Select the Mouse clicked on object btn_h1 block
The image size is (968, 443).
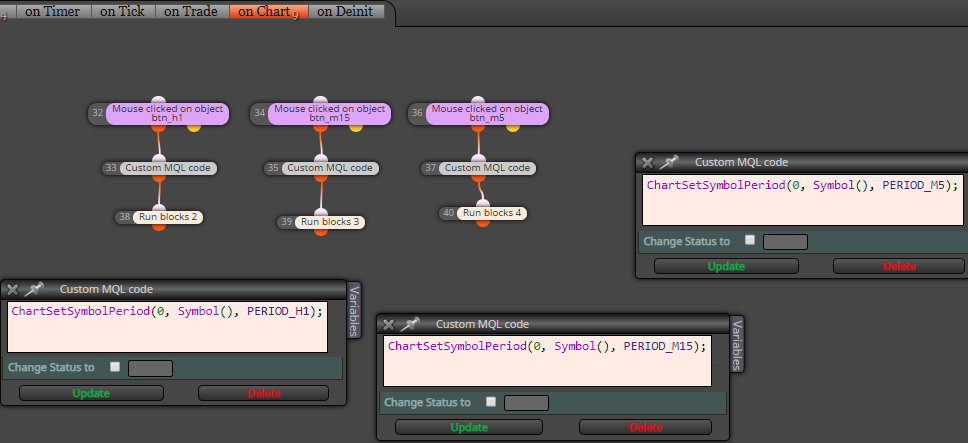[x=167, y=114]
